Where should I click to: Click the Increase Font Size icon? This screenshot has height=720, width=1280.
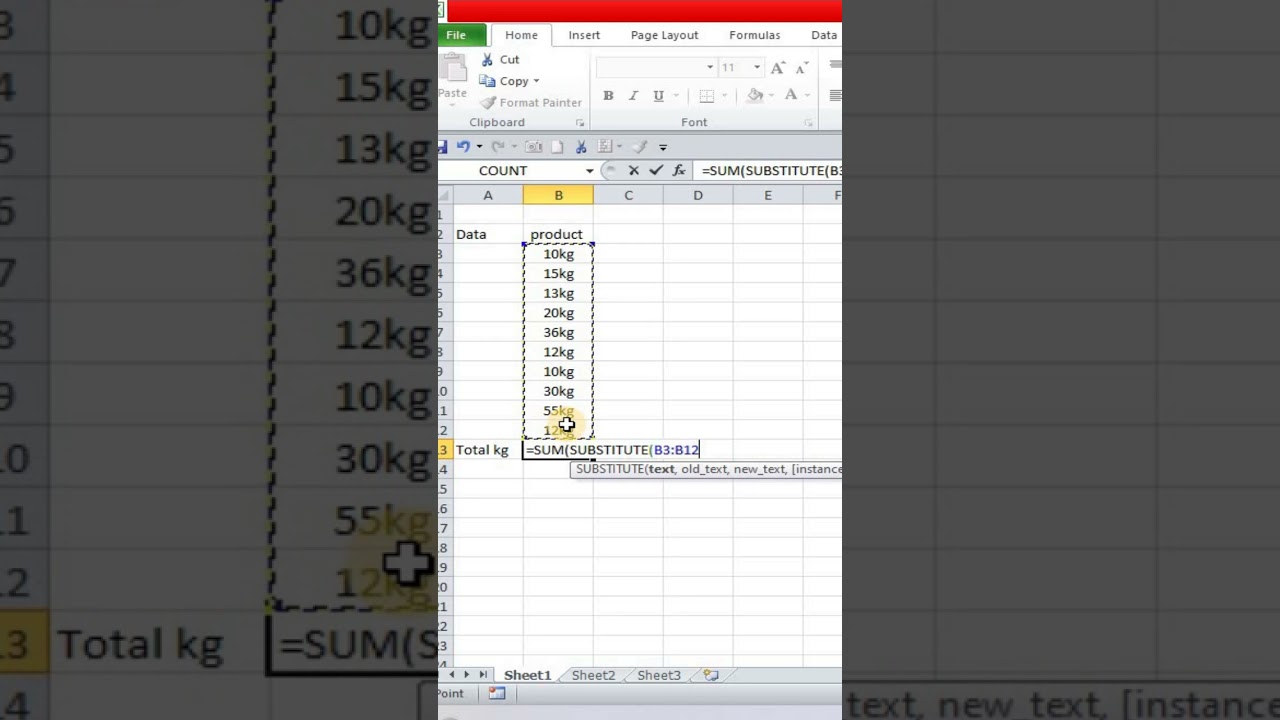click(x=778, y=67)
